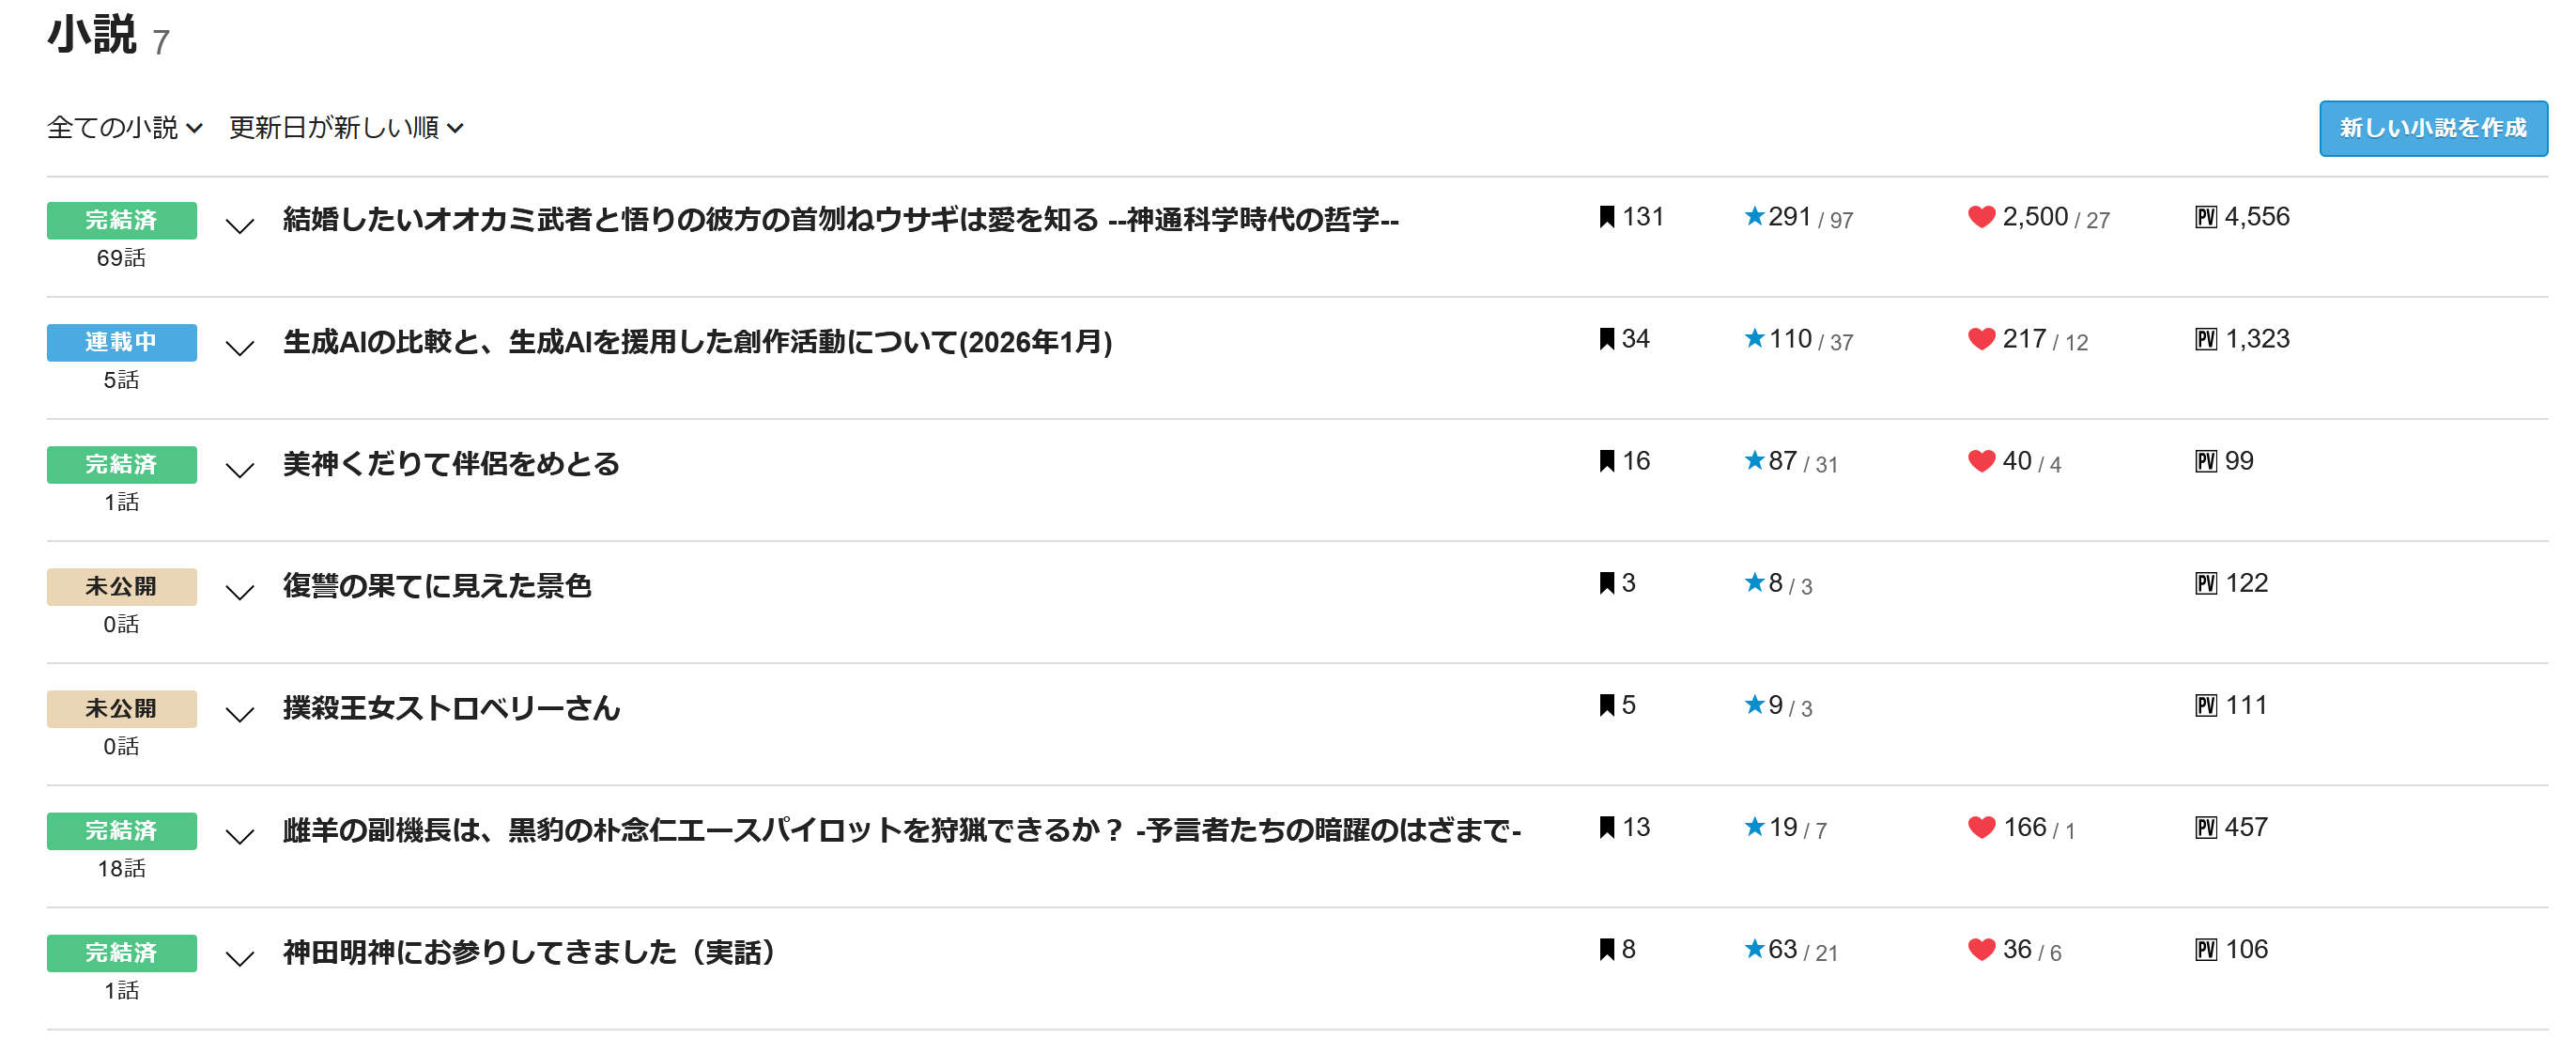2576x1038 pixels.
Task: Click bookmark icon for 撲殺王女ストロベリーさん
Action: click(1606, 705)
